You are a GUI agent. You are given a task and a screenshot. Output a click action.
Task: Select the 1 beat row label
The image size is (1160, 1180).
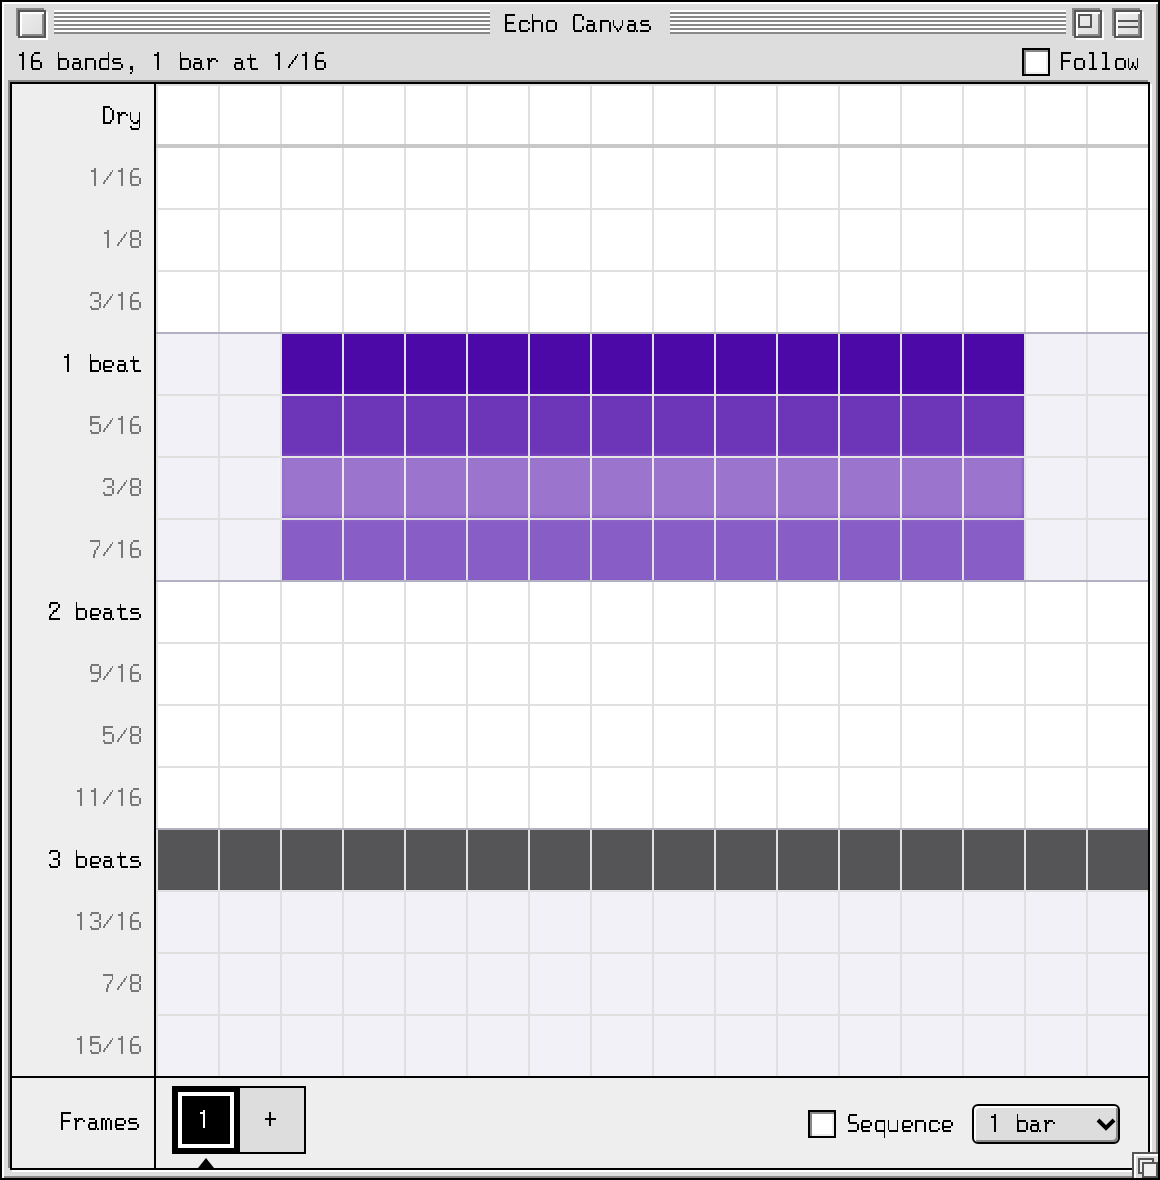click(x=102, y=364)
